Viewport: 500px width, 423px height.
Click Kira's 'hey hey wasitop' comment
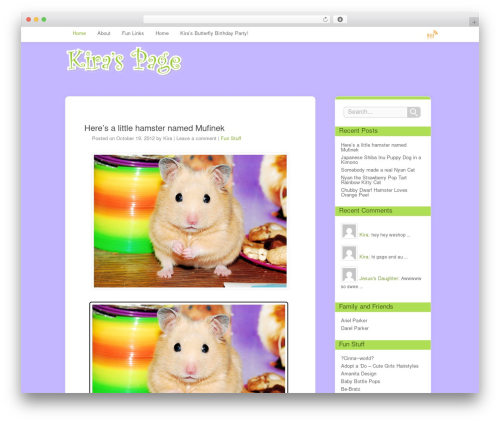tap(390, 235)
